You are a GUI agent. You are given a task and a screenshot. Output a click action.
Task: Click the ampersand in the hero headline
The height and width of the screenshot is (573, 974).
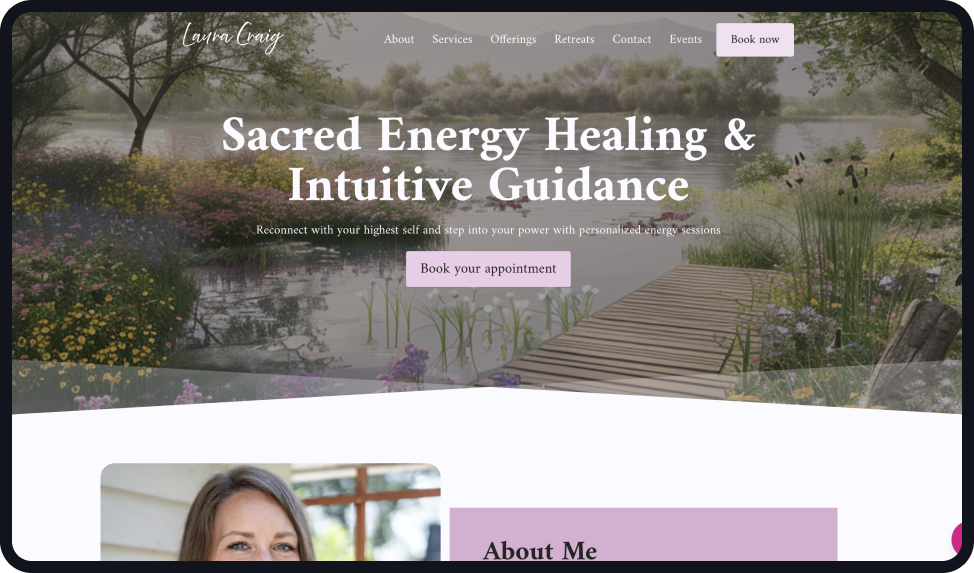739,135
